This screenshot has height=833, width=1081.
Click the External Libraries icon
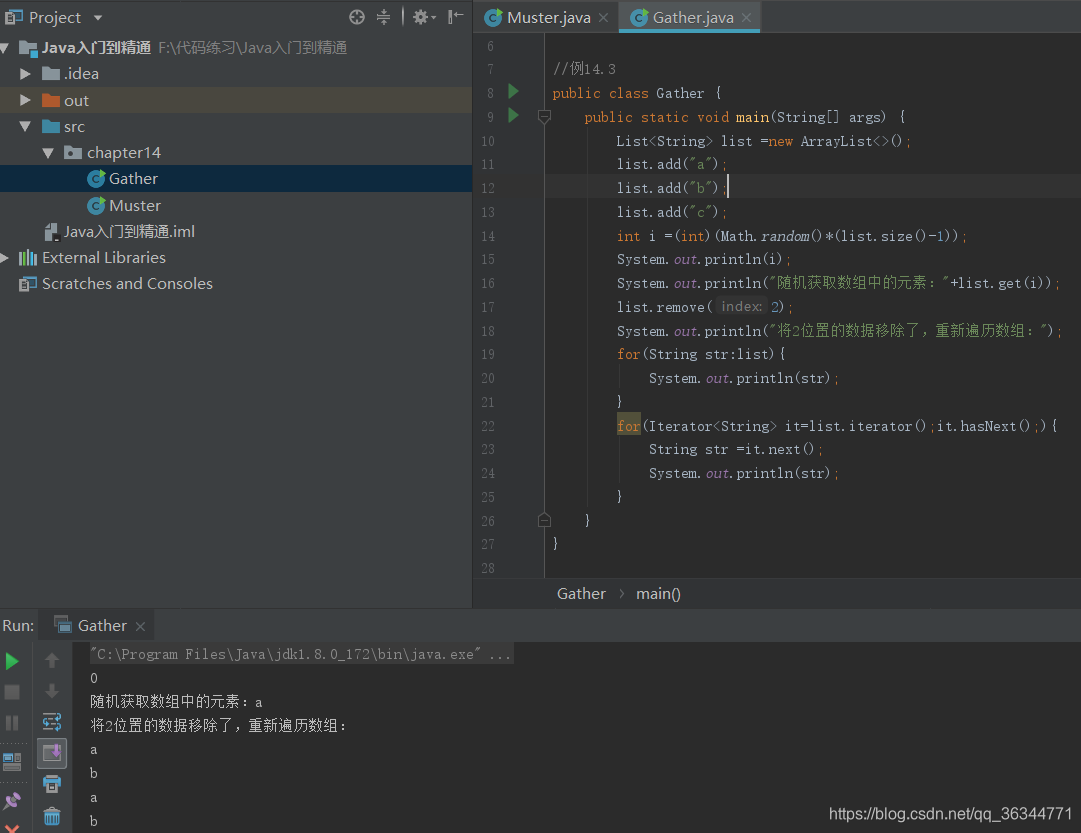coord(28,258)
